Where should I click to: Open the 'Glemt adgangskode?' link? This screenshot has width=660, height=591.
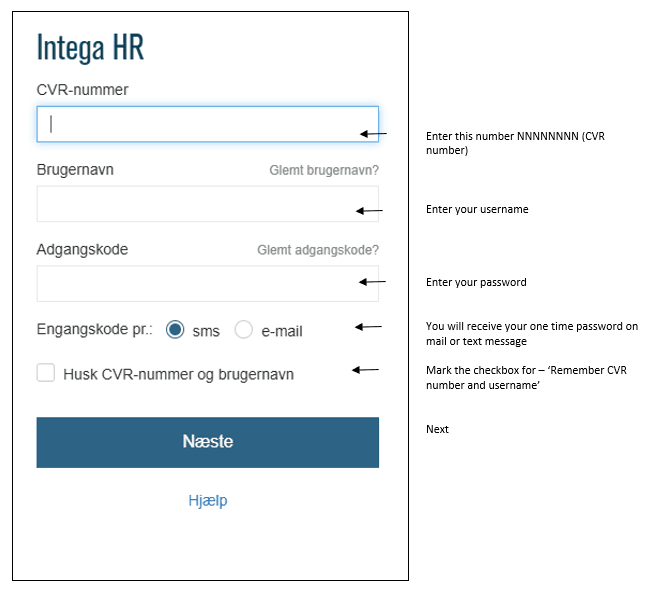click(x=318, y=250)
